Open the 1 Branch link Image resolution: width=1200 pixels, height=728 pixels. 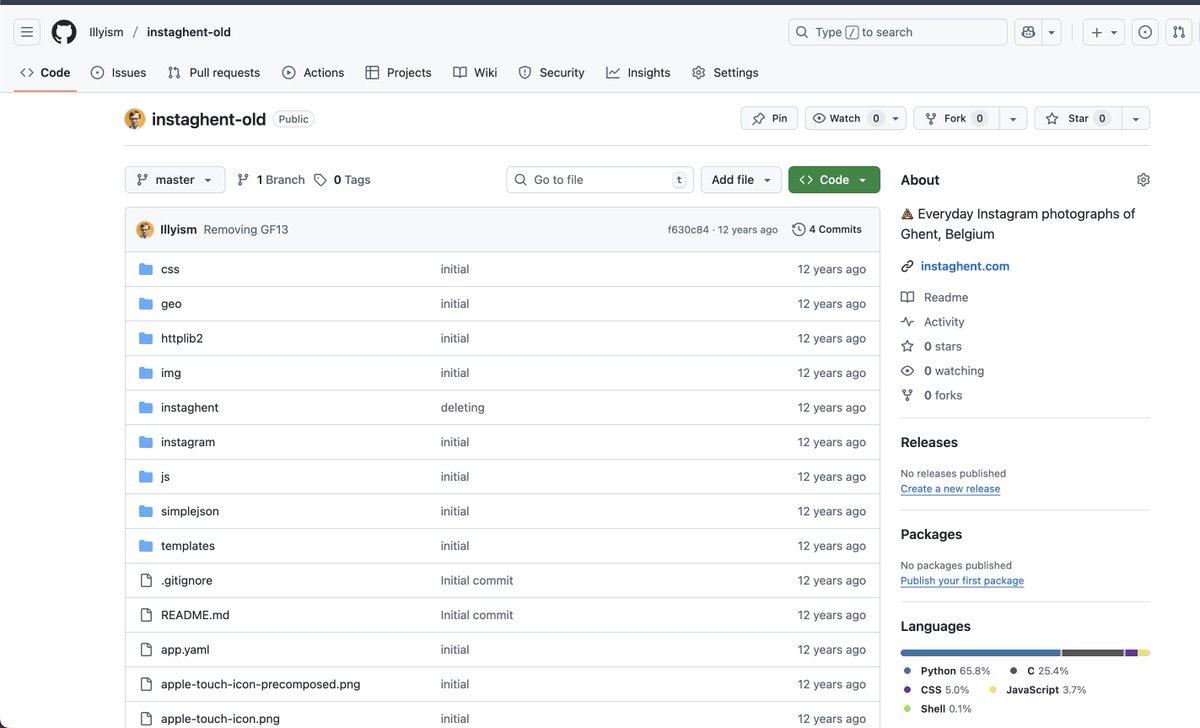[271, 180]
